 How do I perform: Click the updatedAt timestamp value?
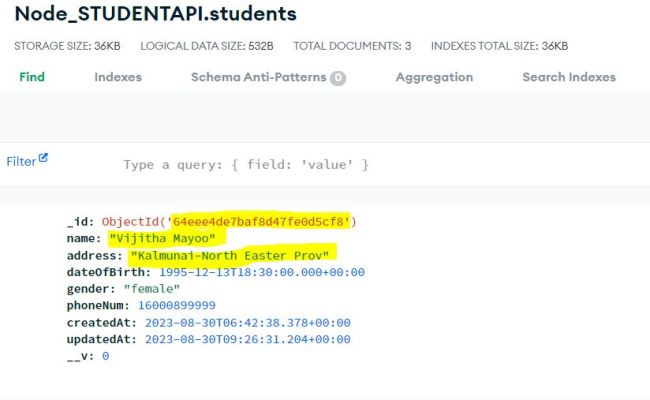[248, 339]
